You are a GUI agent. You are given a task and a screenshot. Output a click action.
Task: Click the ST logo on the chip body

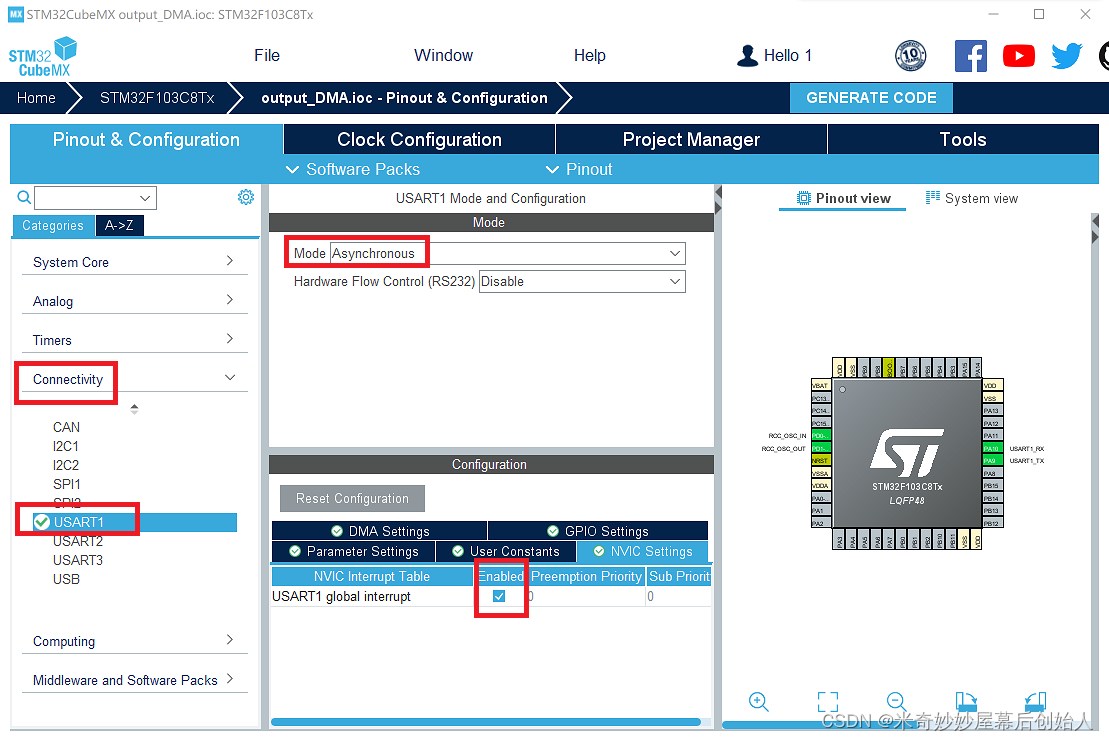click(907, 452)
